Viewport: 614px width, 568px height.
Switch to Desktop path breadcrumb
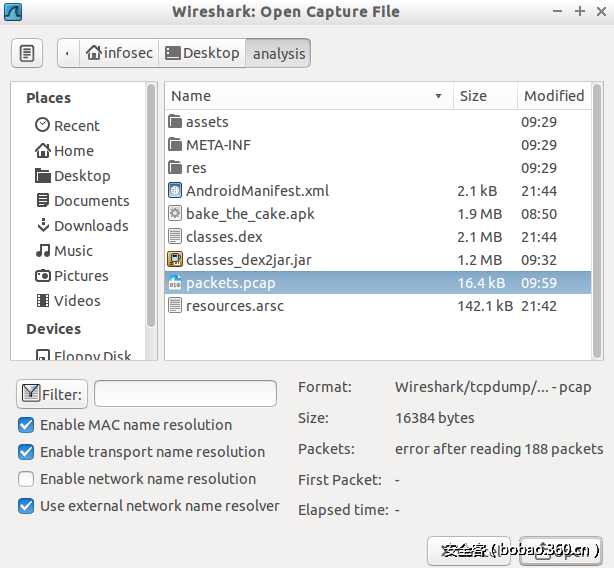201,53
